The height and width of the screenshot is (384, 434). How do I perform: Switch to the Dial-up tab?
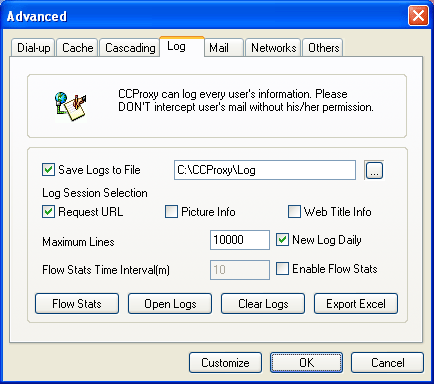click(33, 48)
